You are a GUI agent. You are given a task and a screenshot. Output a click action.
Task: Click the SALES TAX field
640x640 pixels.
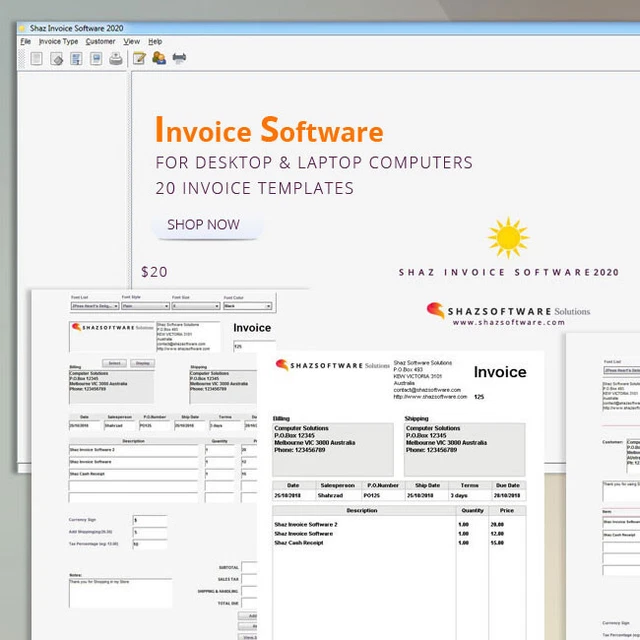pyautogui.click(x=249, y=579)
